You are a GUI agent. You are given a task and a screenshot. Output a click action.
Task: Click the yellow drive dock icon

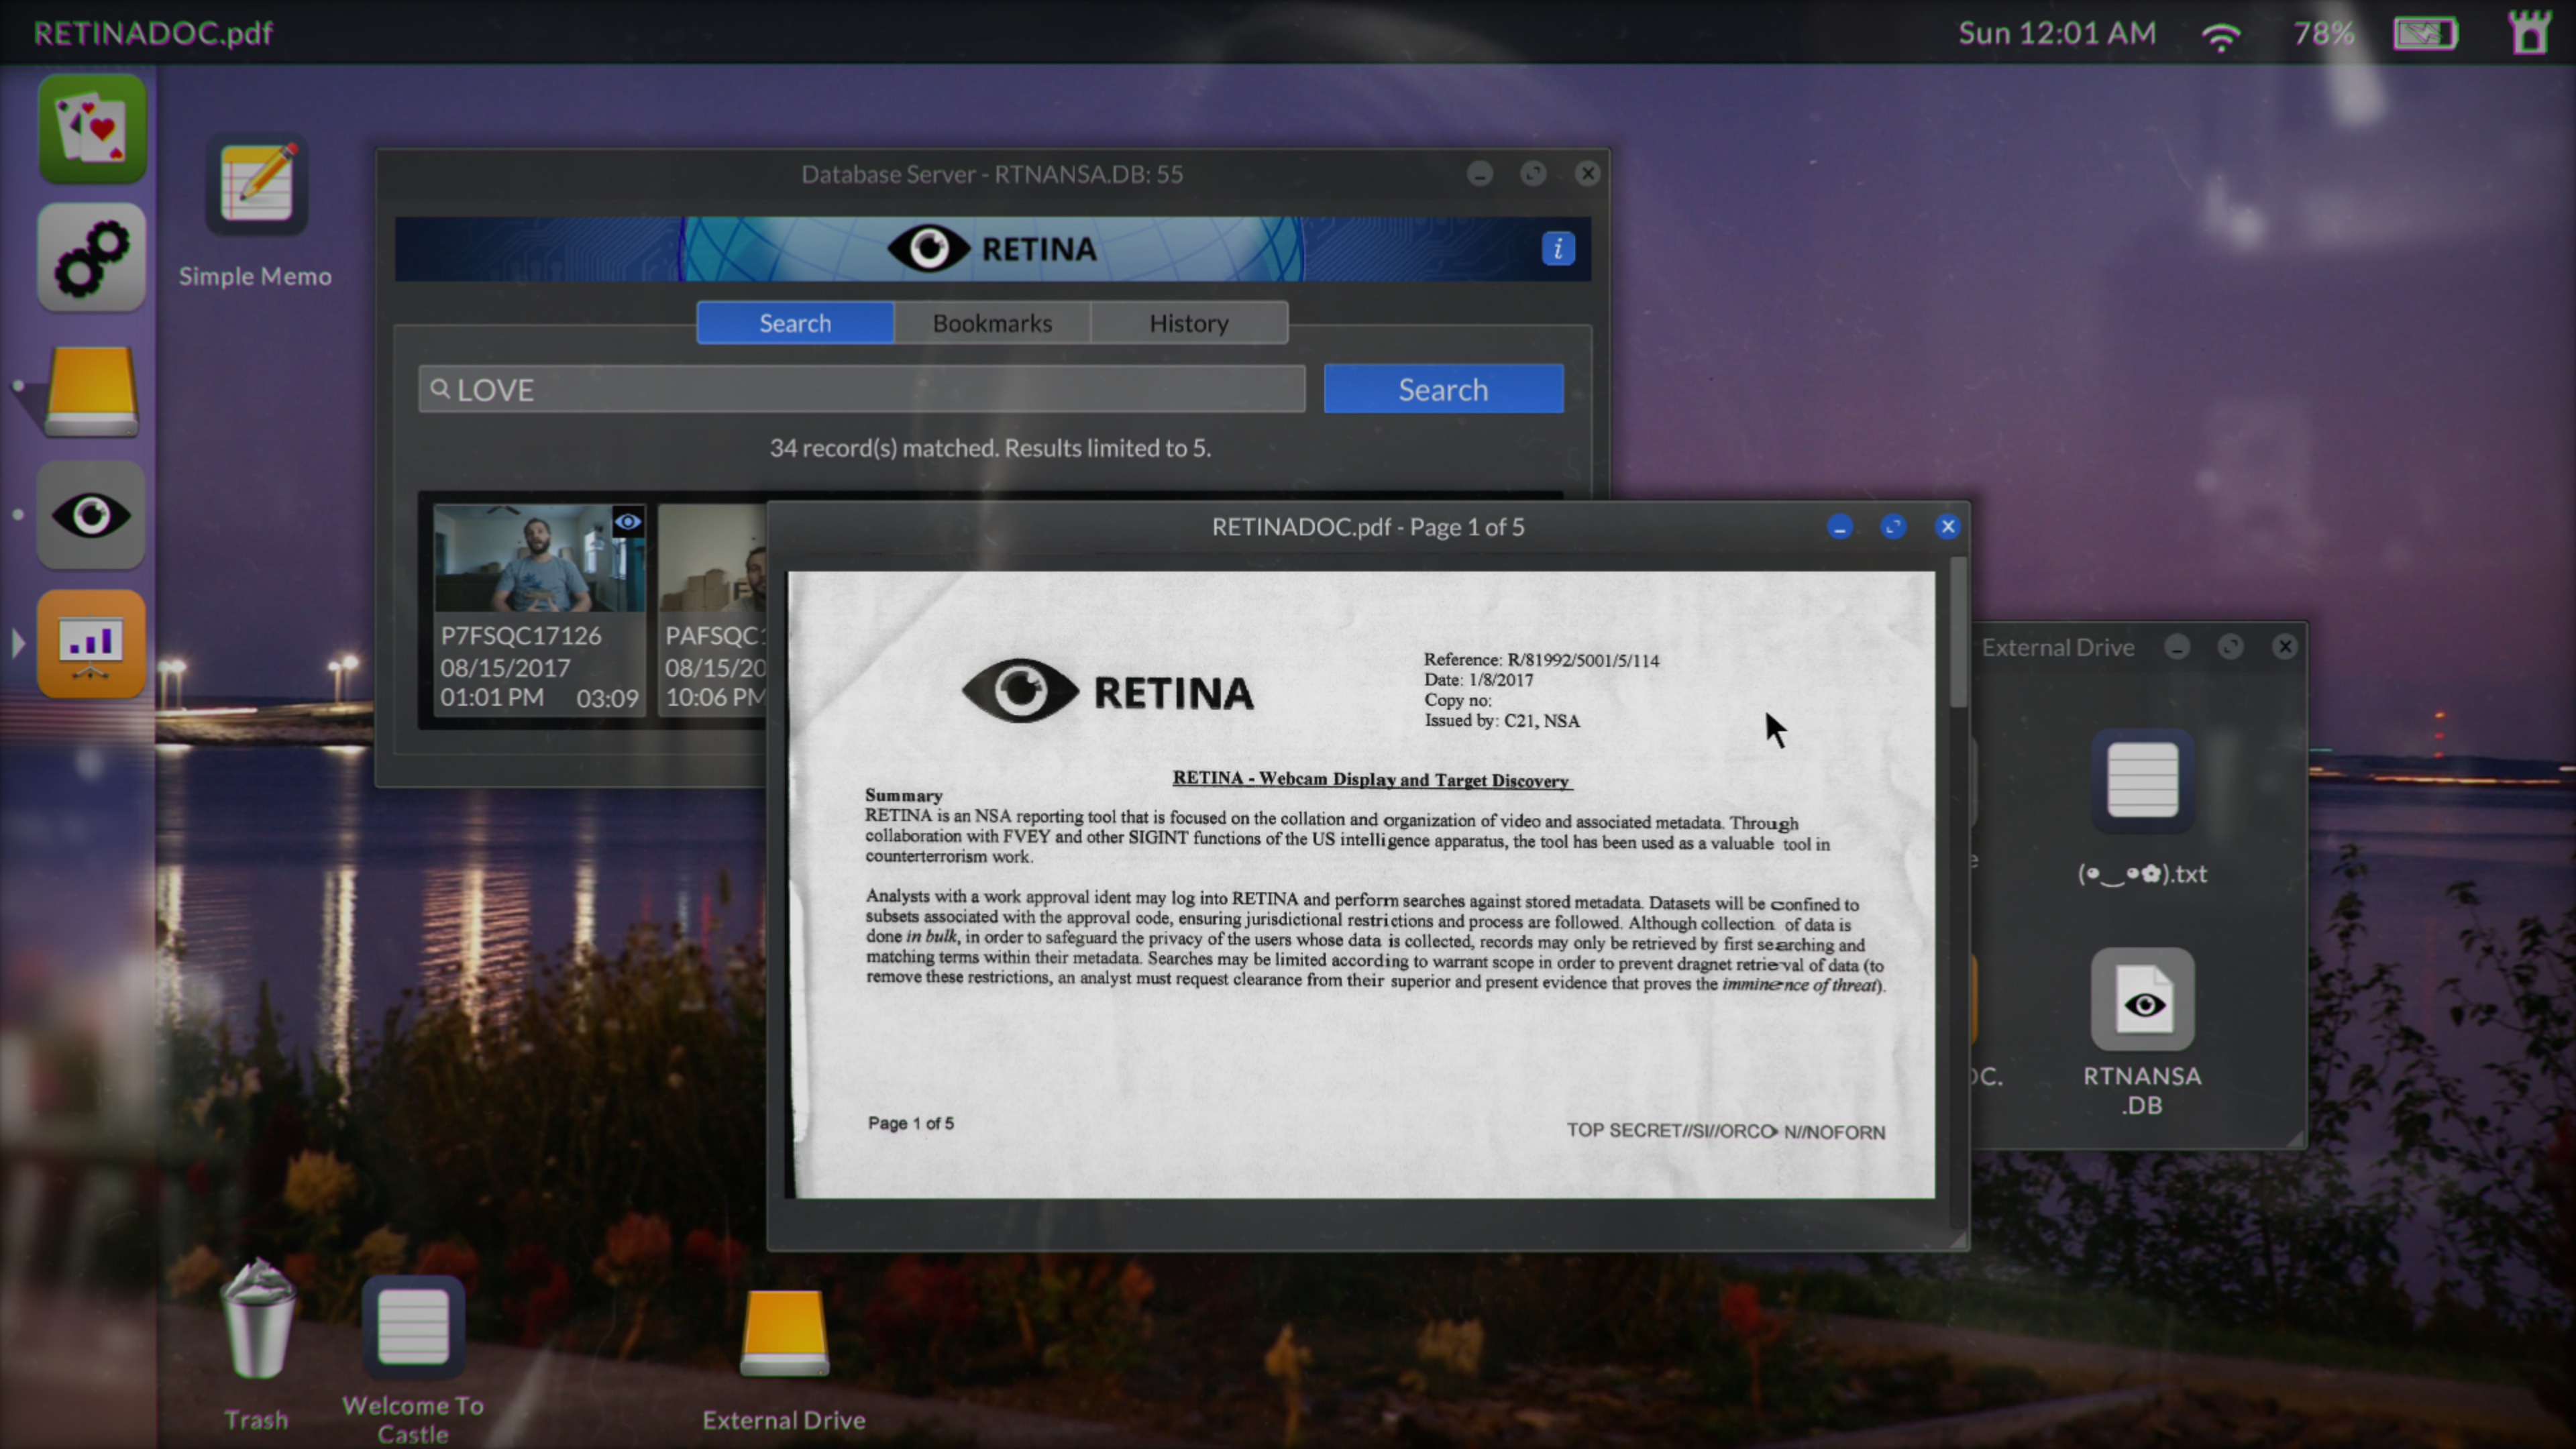pos(92,390)
